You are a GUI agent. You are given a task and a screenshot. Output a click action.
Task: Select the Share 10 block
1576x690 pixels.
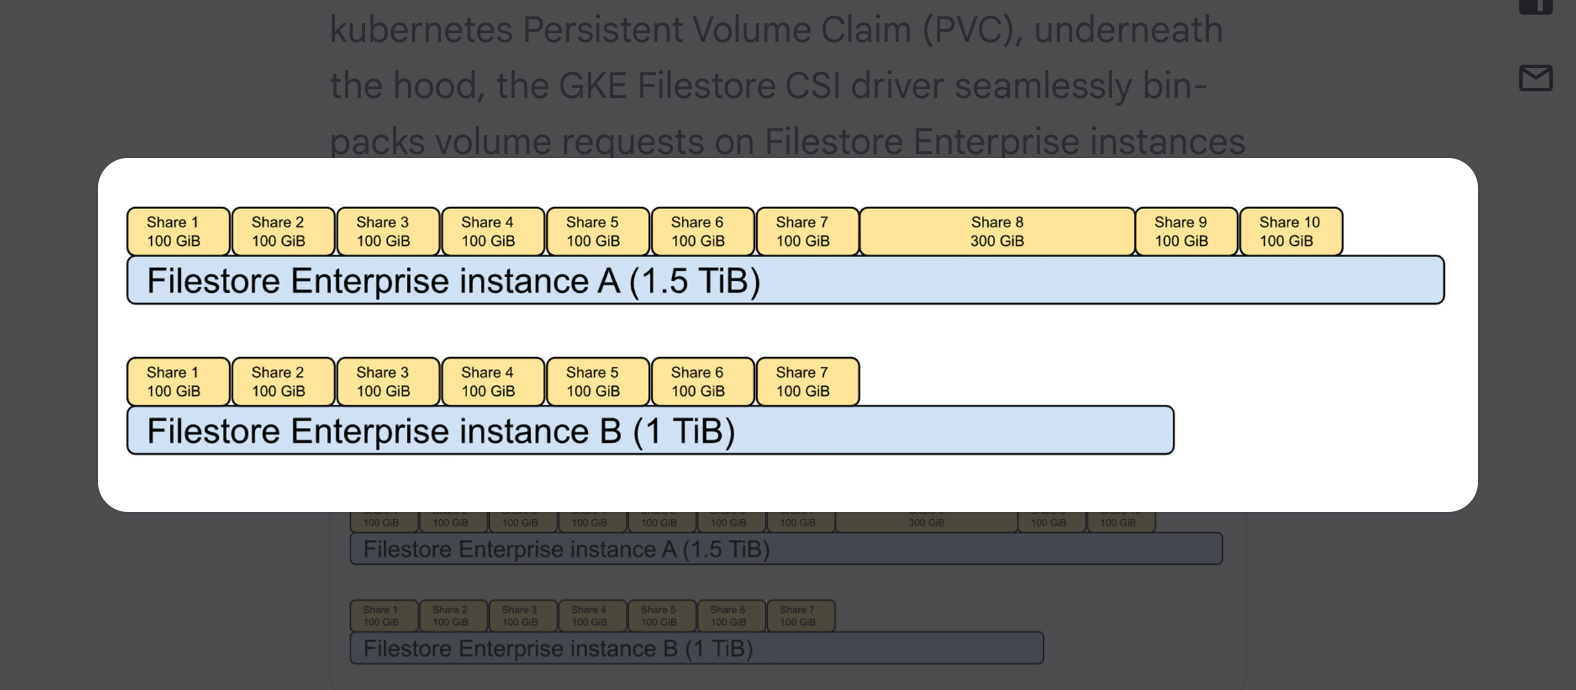point(1290,232)
